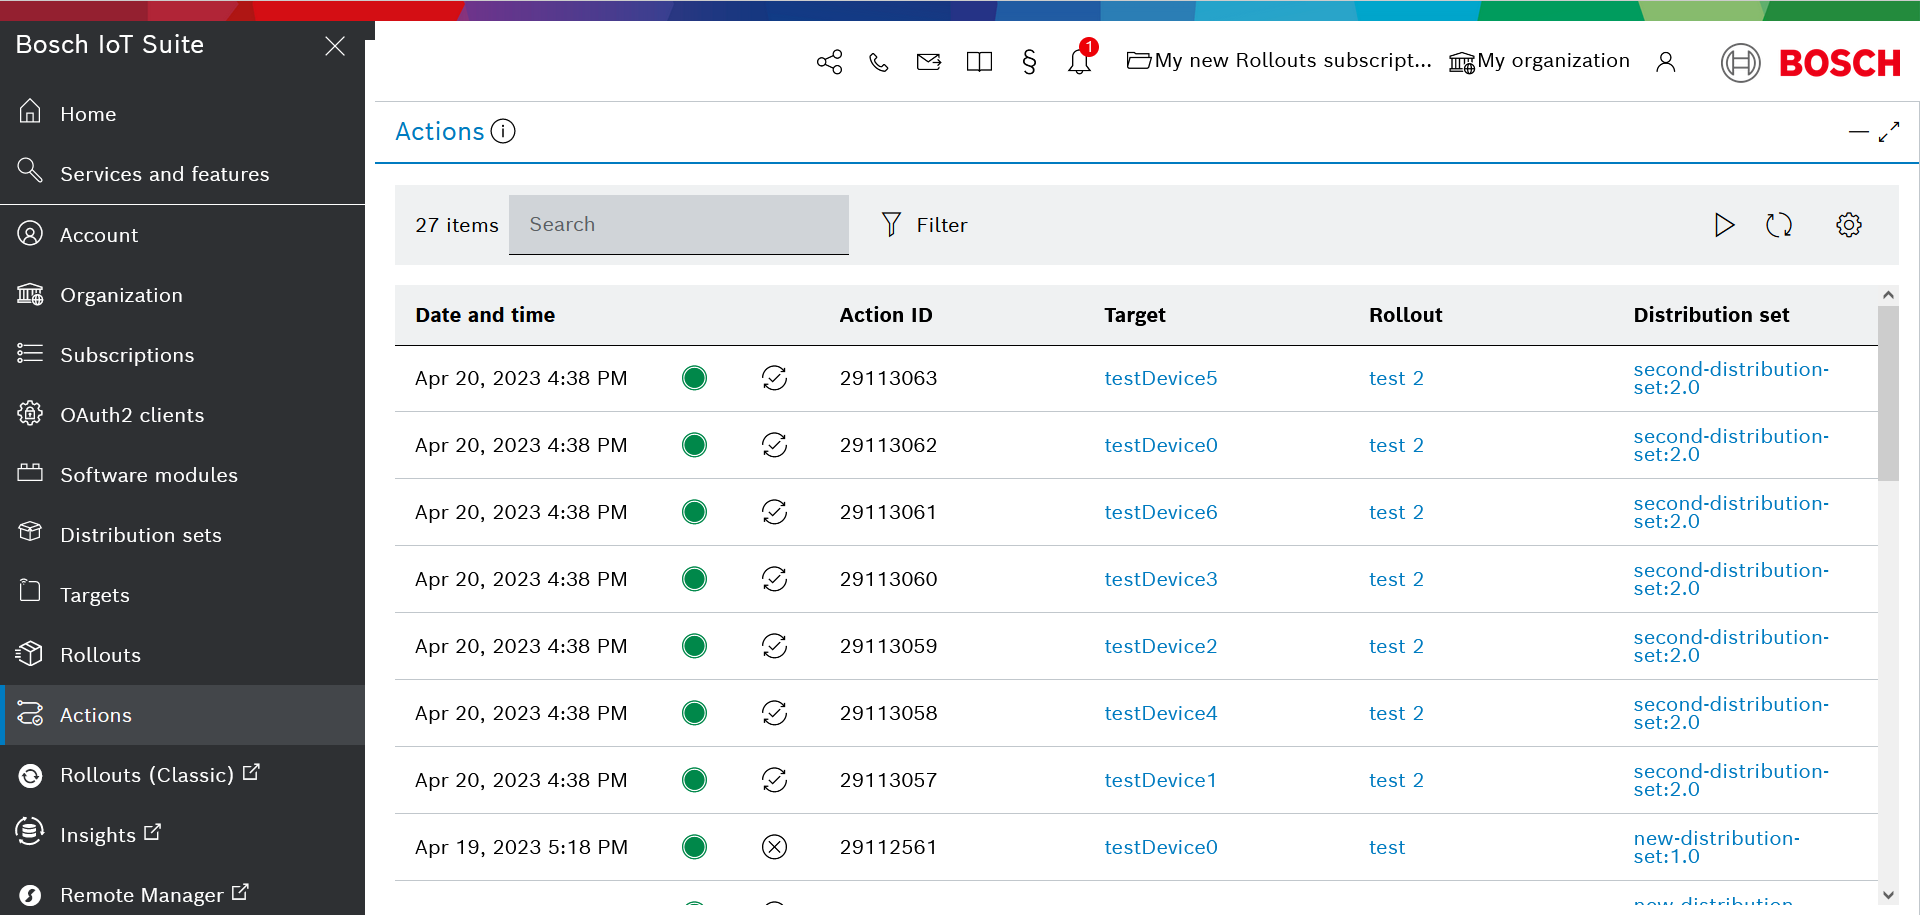Open the subscription selector in header
The height and width of the screenshot is (915, 1920).
(x=1279, y=61)
